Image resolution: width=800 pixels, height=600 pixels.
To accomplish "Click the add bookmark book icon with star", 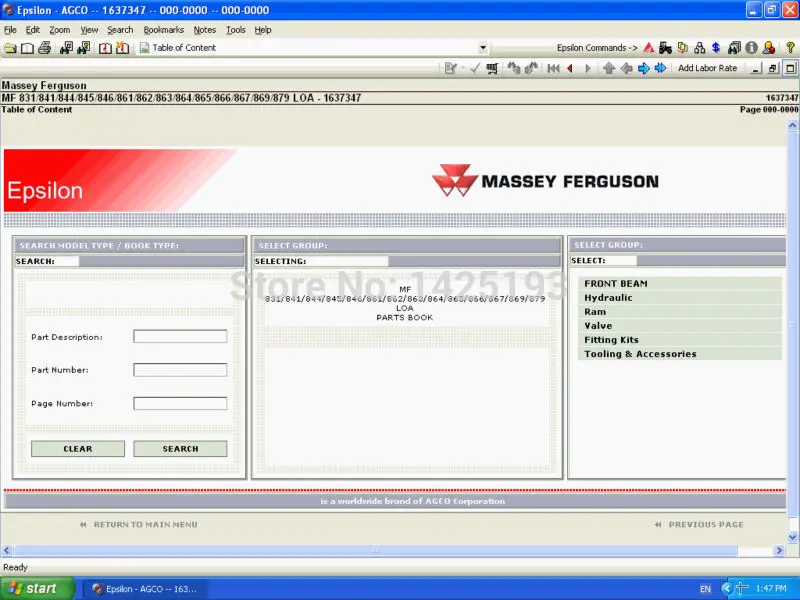I will point(122,48).
